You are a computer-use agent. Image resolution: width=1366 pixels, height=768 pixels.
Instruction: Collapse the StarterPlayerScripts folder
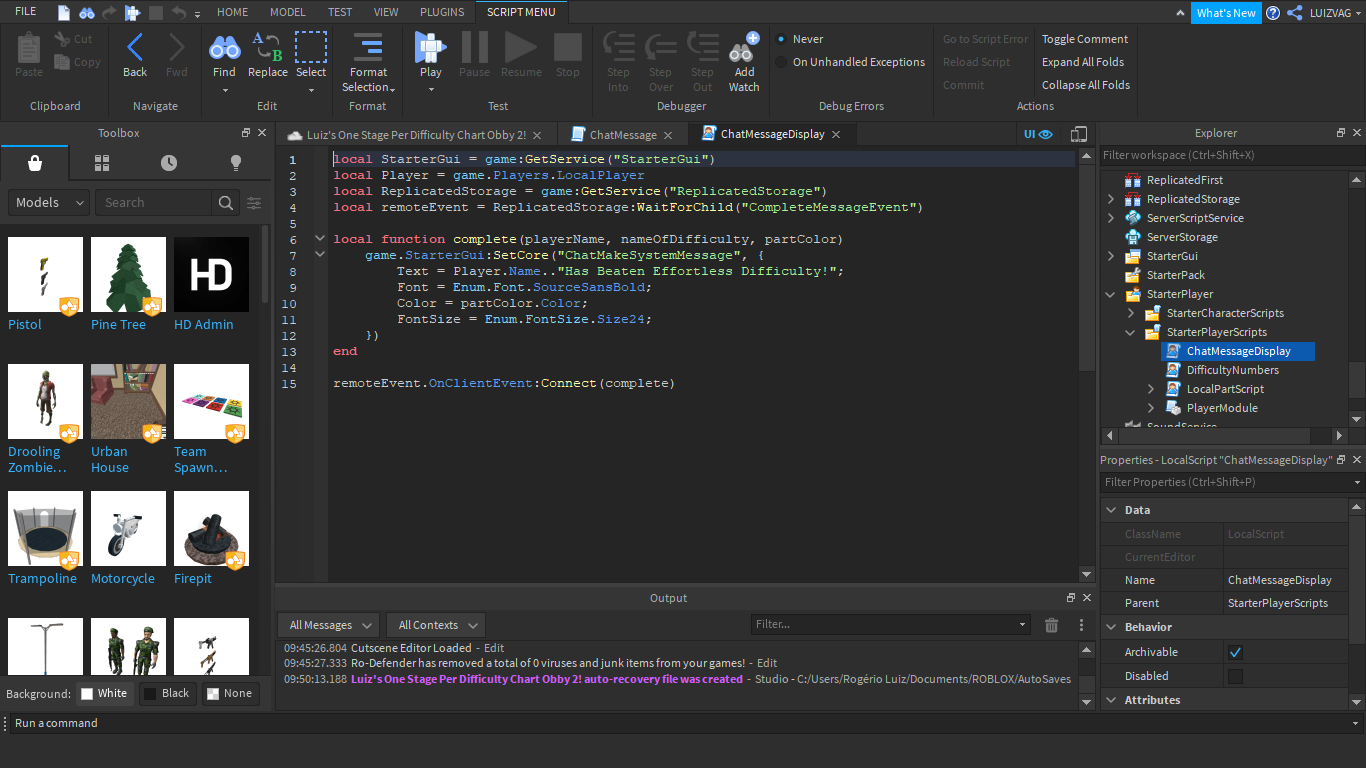(1131, 332)
